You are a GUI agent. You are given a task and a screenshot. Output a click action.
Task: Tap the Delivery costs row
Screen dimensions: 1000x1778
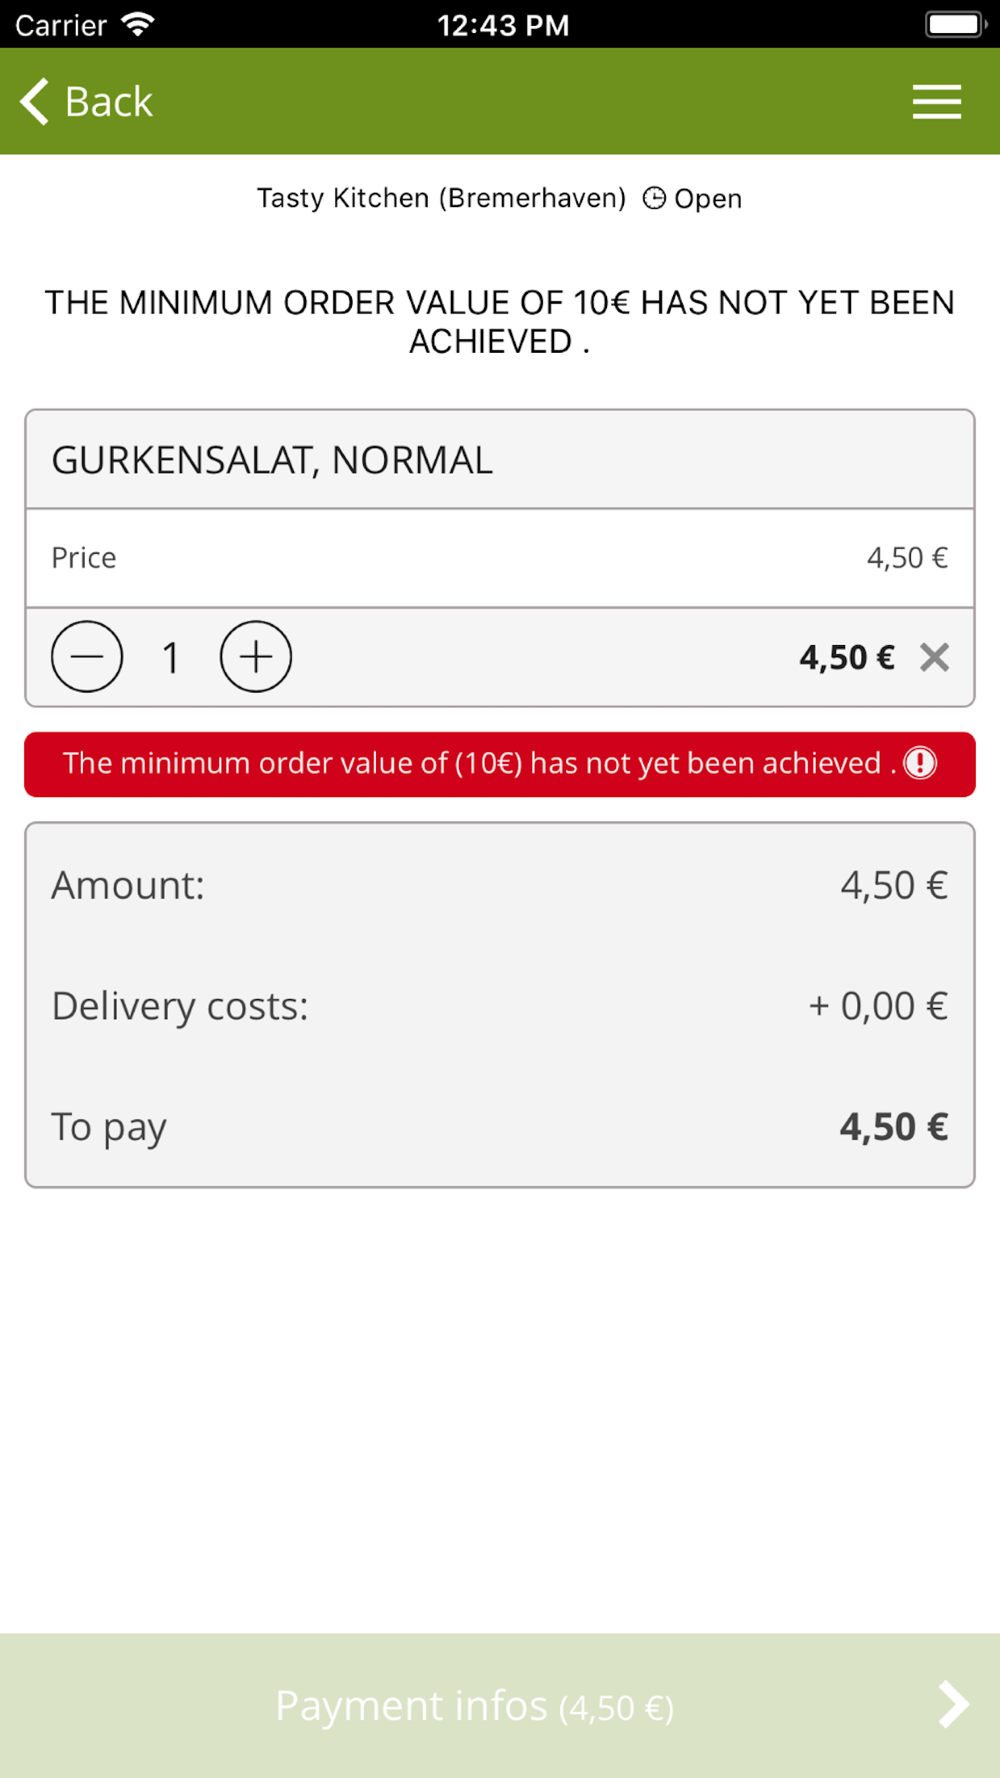point(500,1006)
